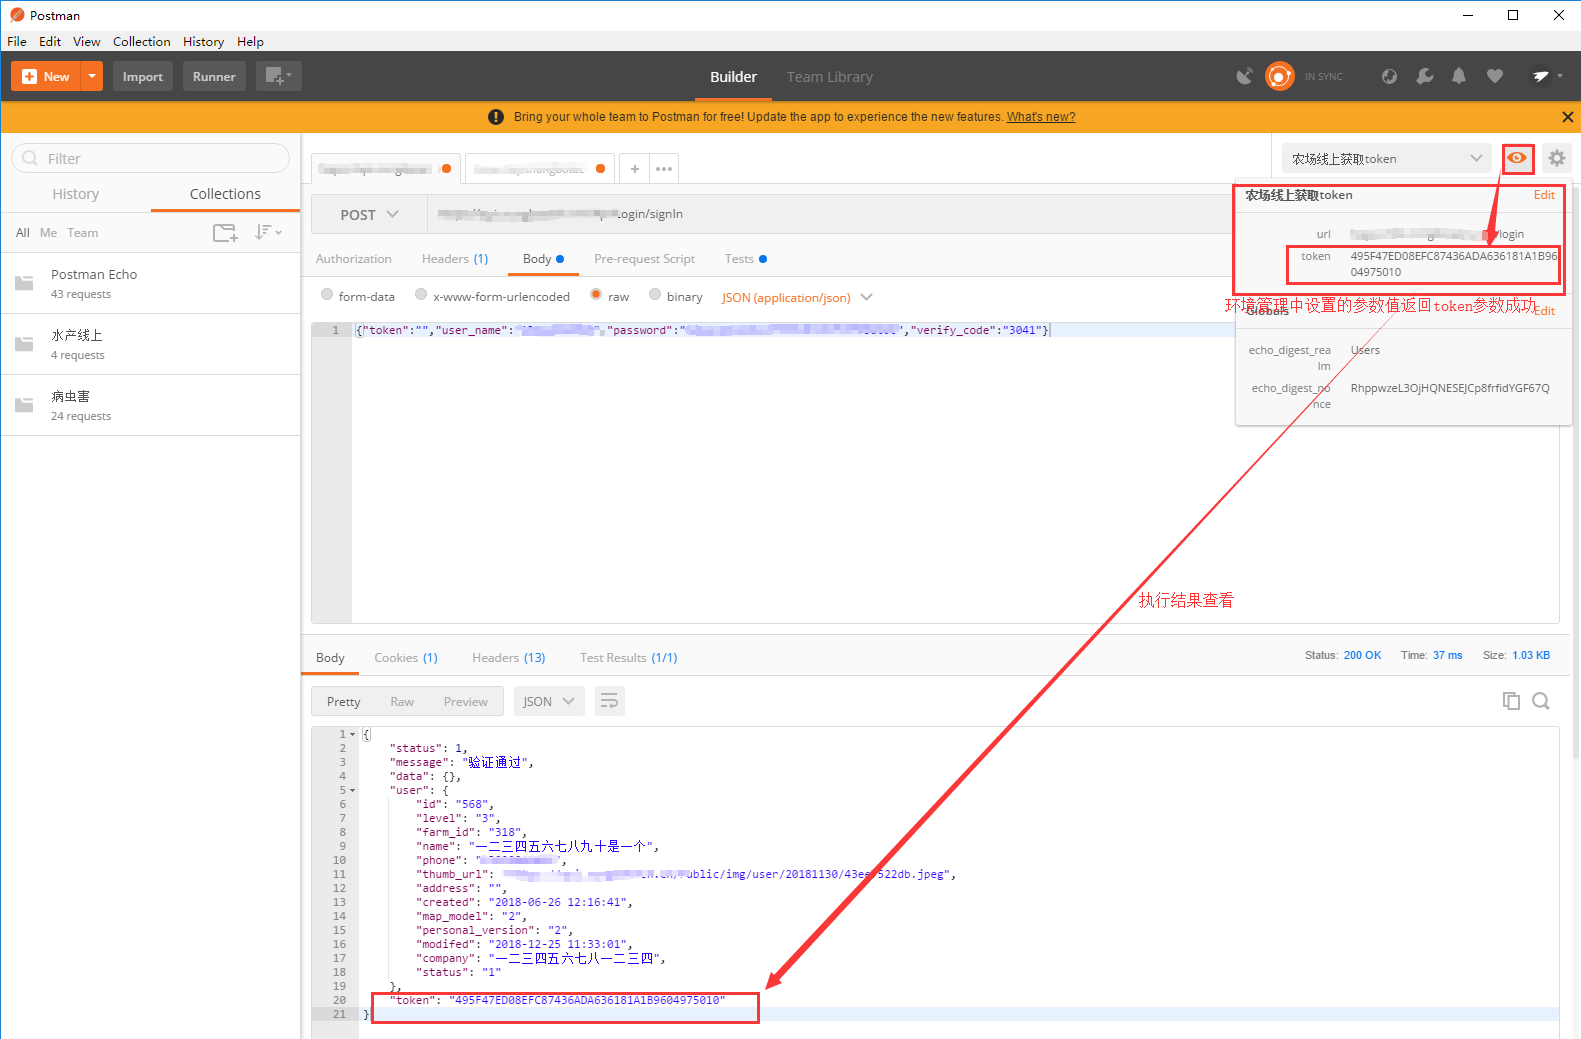This screenshot has height=1039, width=1581.
Task: Filter collections by Team
Action: tap(83, 233)
